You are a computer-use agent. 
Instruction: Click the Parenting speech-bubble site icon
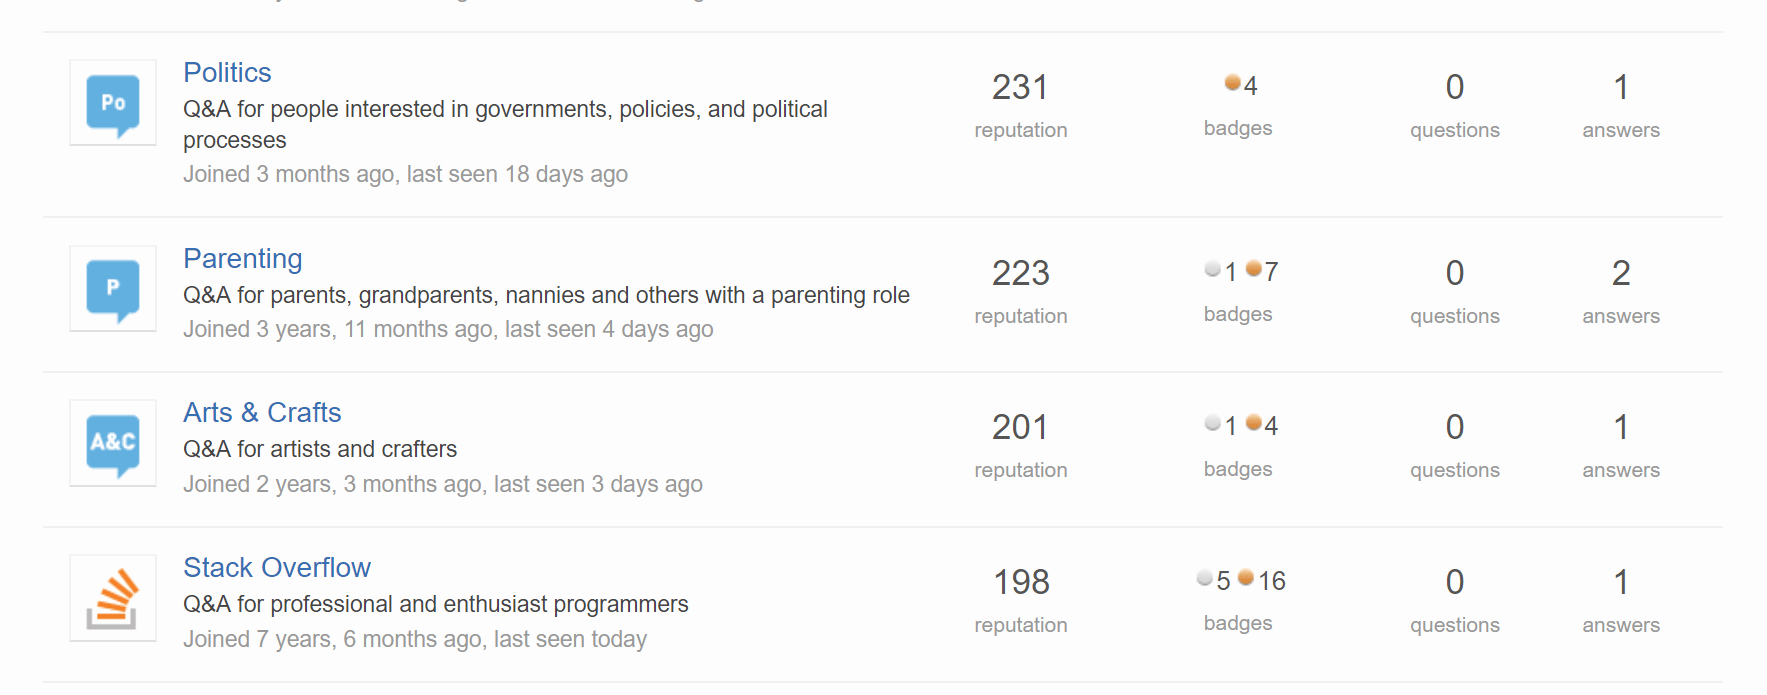(112, 289)
